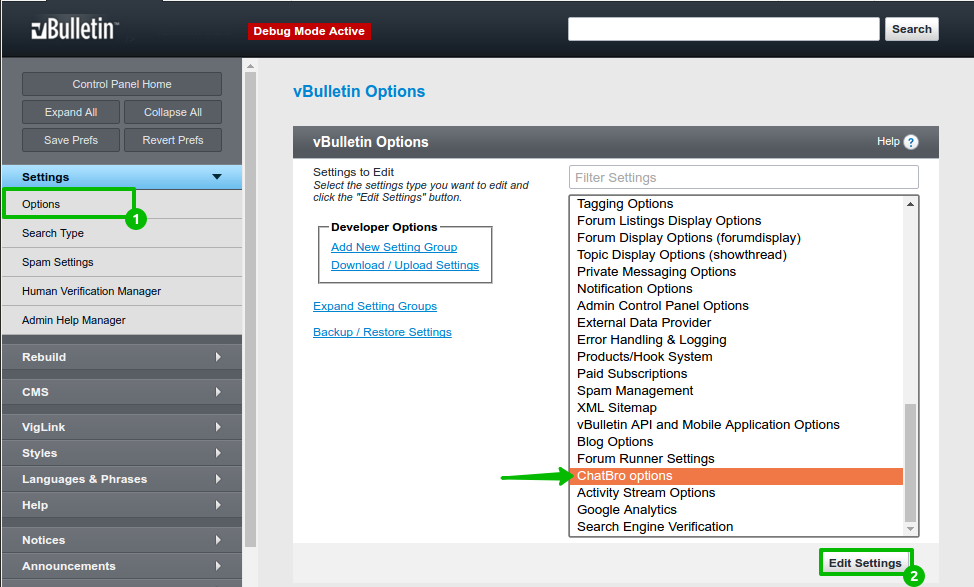Expand the Languages & Phrases section
The image size is (974, 587).
point(122,479)
